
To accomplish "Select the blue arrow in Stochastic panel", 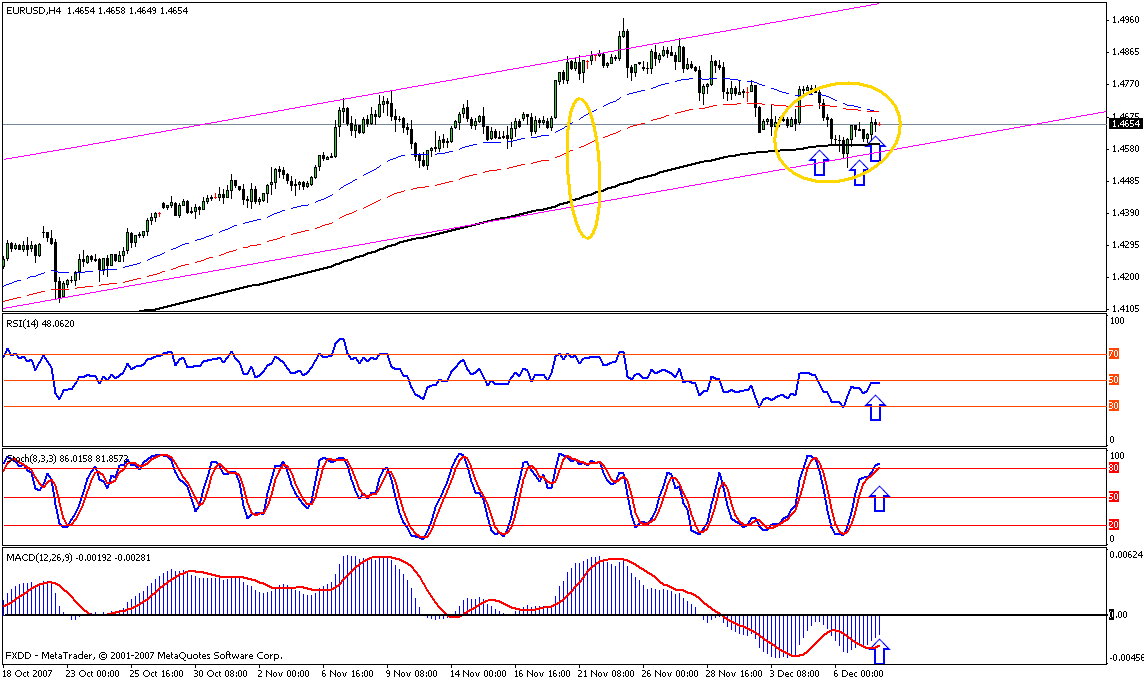I will [x=879, y=499].
